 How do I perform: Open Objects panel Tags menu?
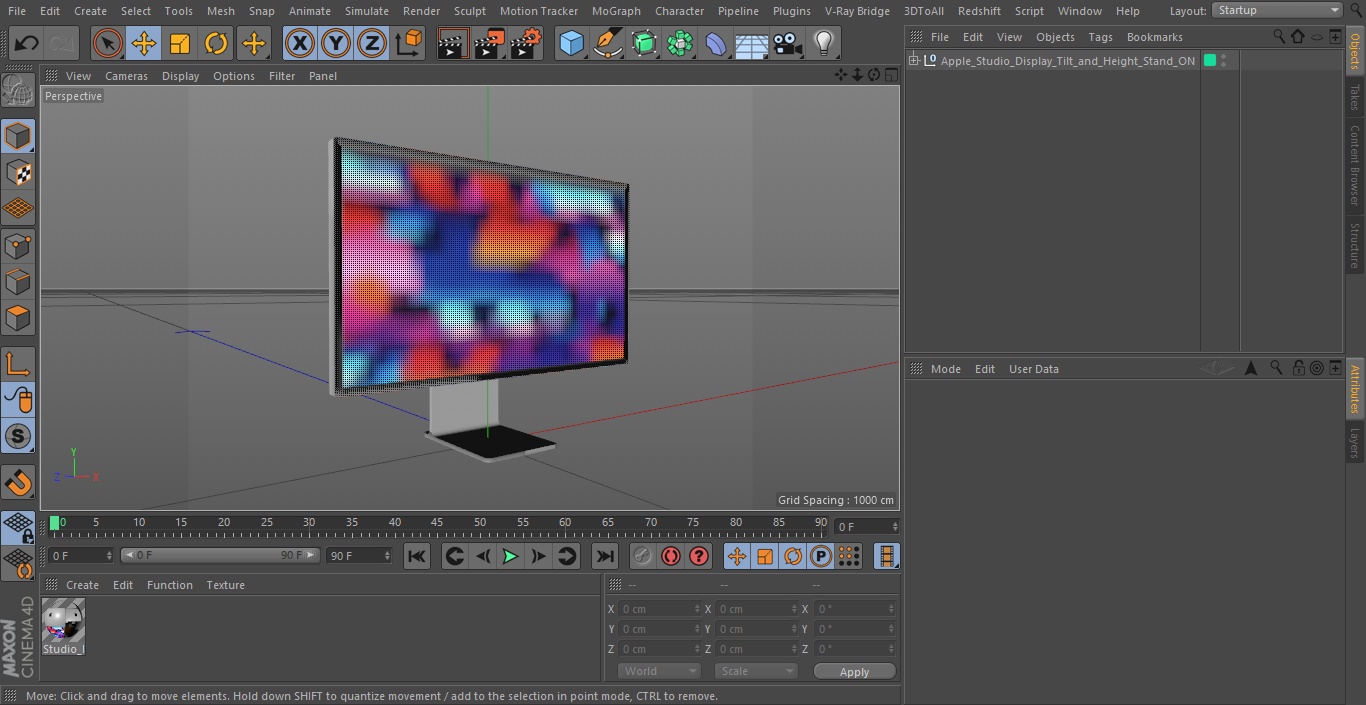coord(1100,37)
